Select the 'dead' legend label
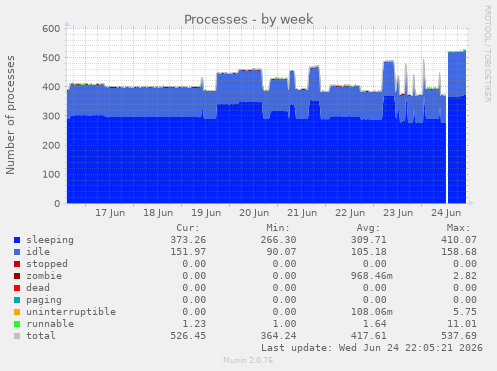This screenshot has height=371, width=497. tap(38, 288)
